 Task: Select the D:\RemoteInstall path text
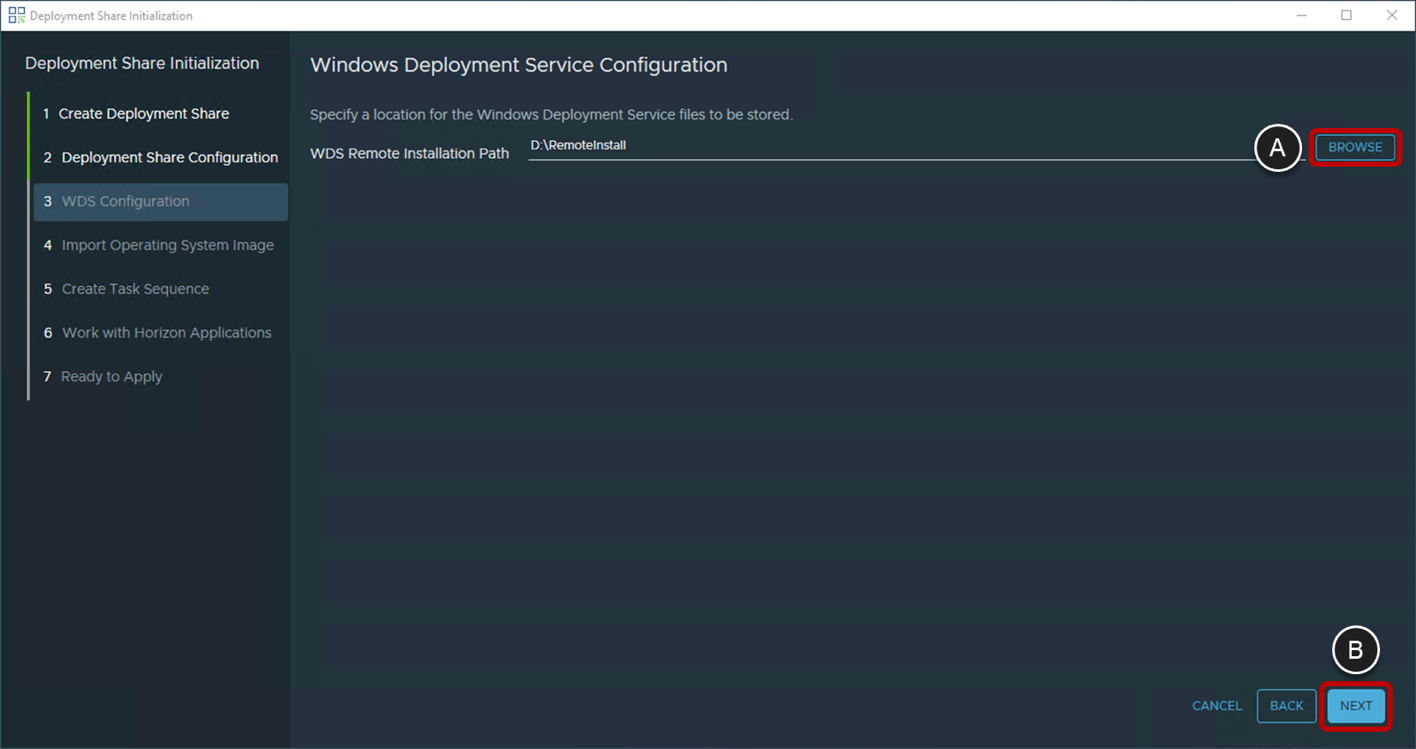tap(577, 144)
